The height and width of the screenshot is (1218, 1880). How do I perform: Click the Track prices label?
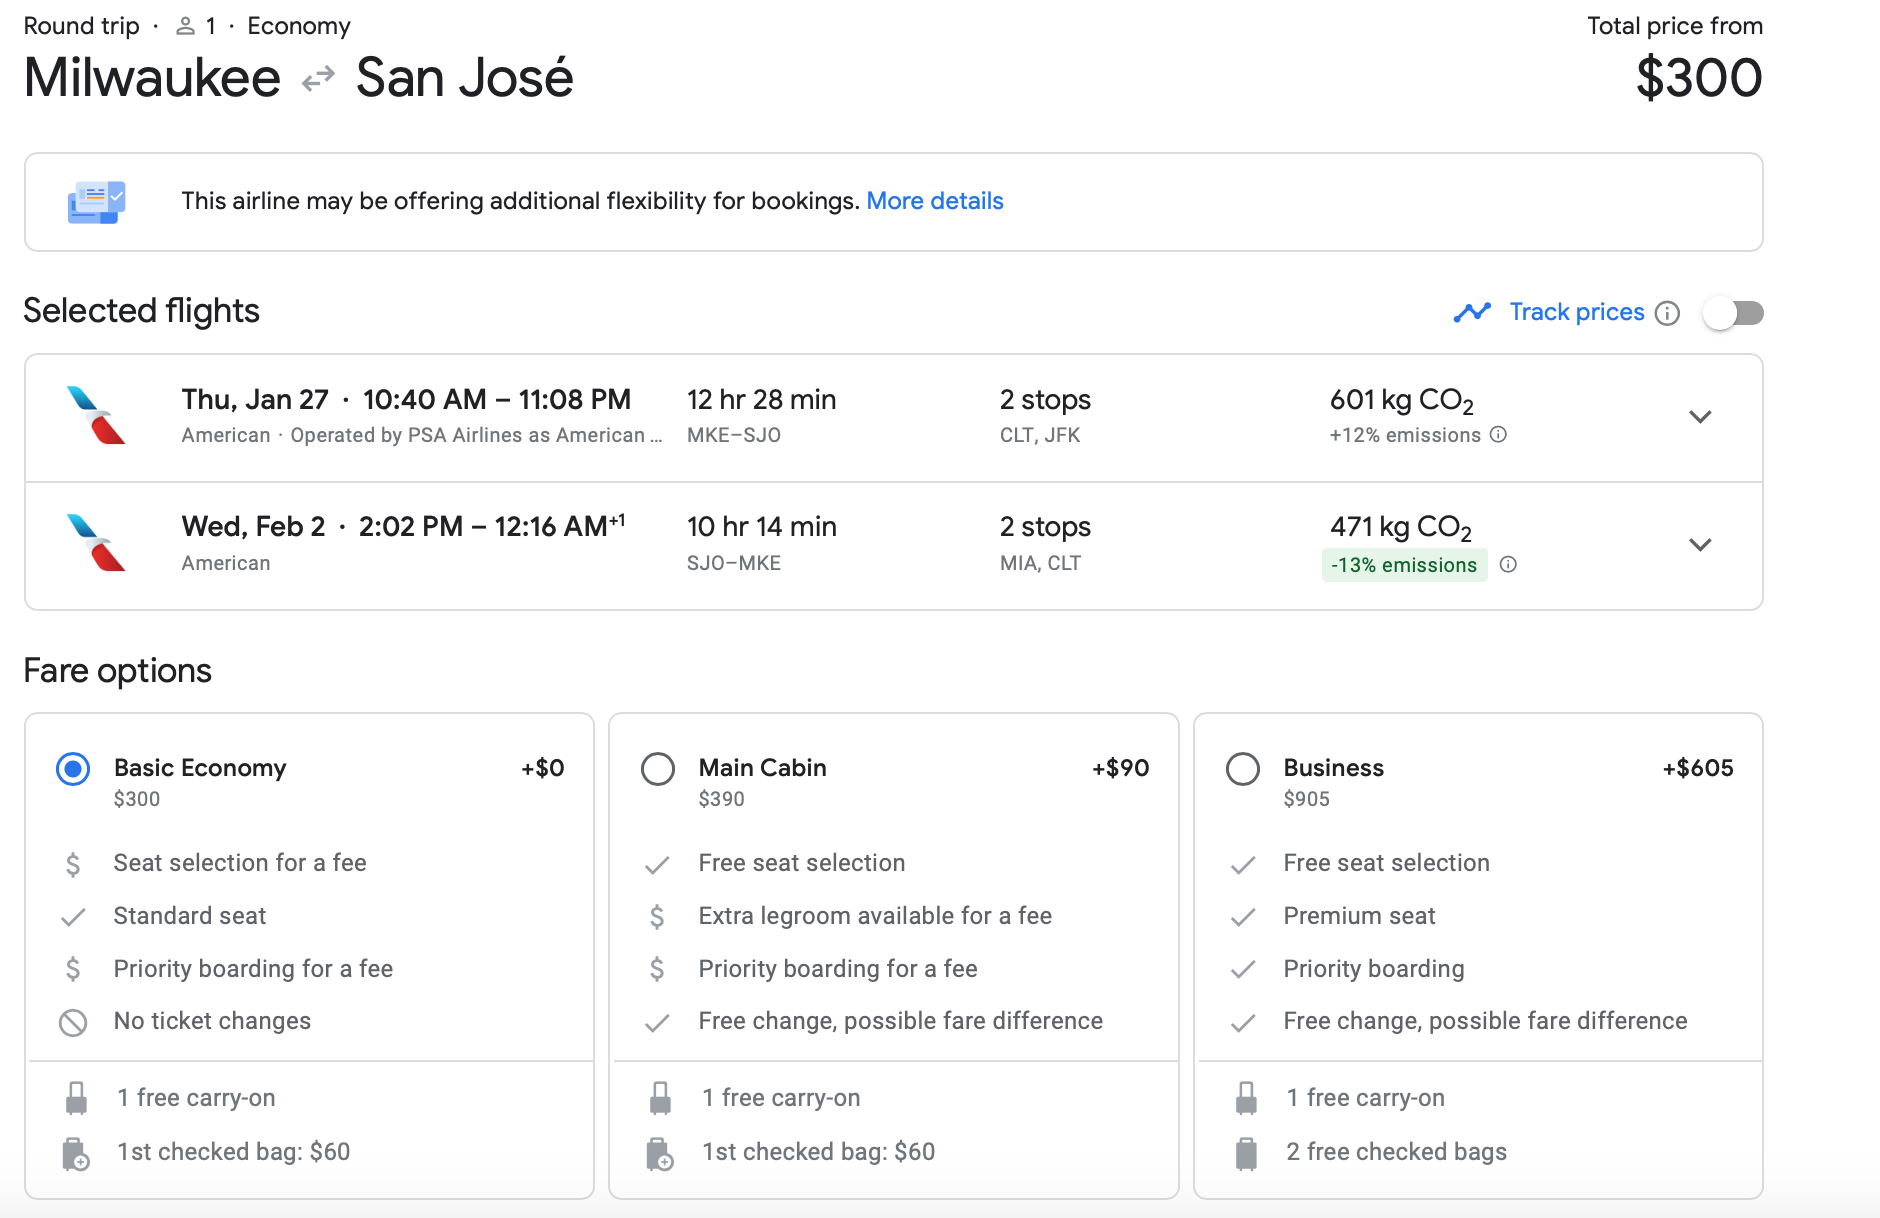click(1577, 312)
